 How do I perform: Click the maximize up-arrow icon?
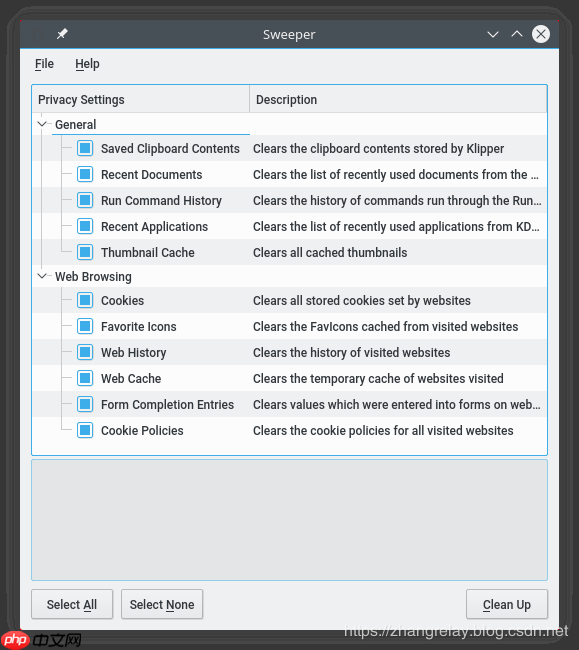[517, 34]
